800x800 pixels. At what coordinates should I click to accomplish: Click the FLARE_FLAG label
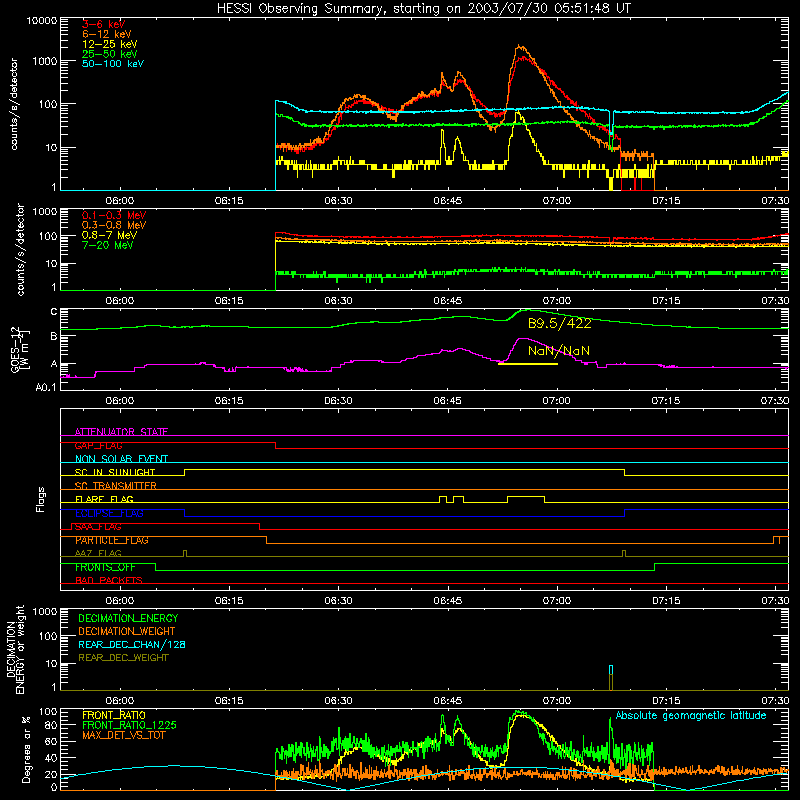click(104, 499)
